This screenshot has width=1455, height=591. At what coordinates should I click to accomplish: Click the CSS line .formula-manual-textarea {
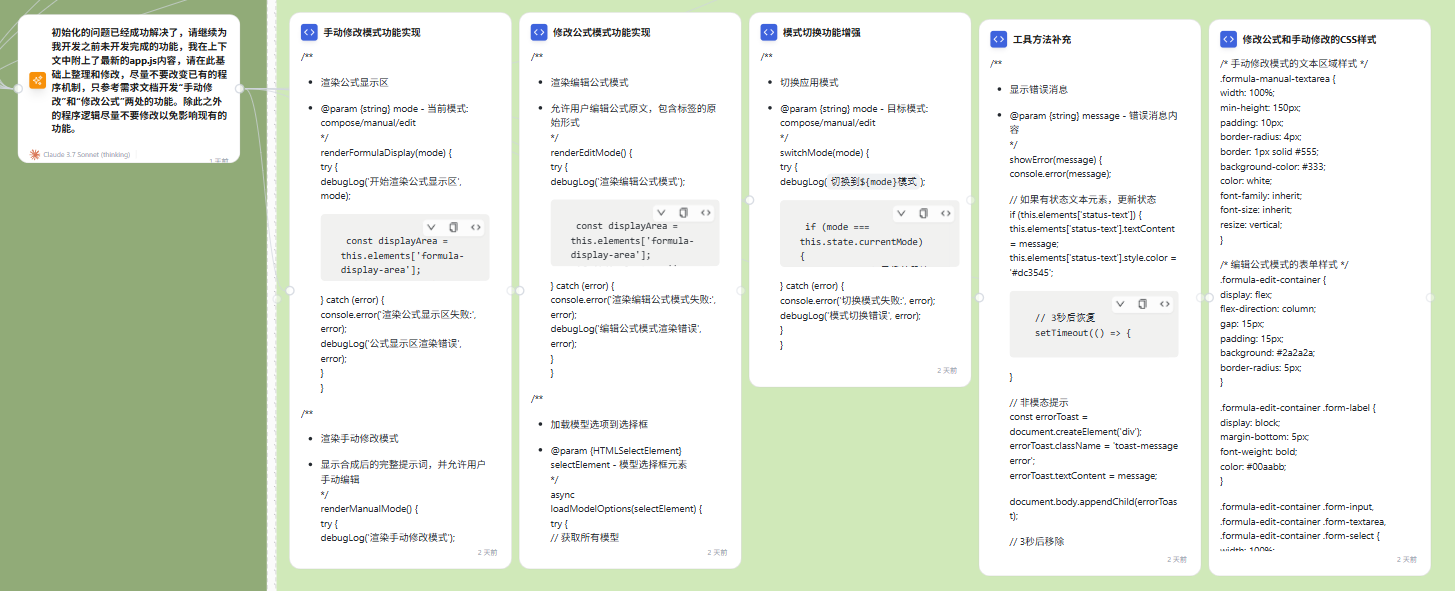coord(1278,78)
